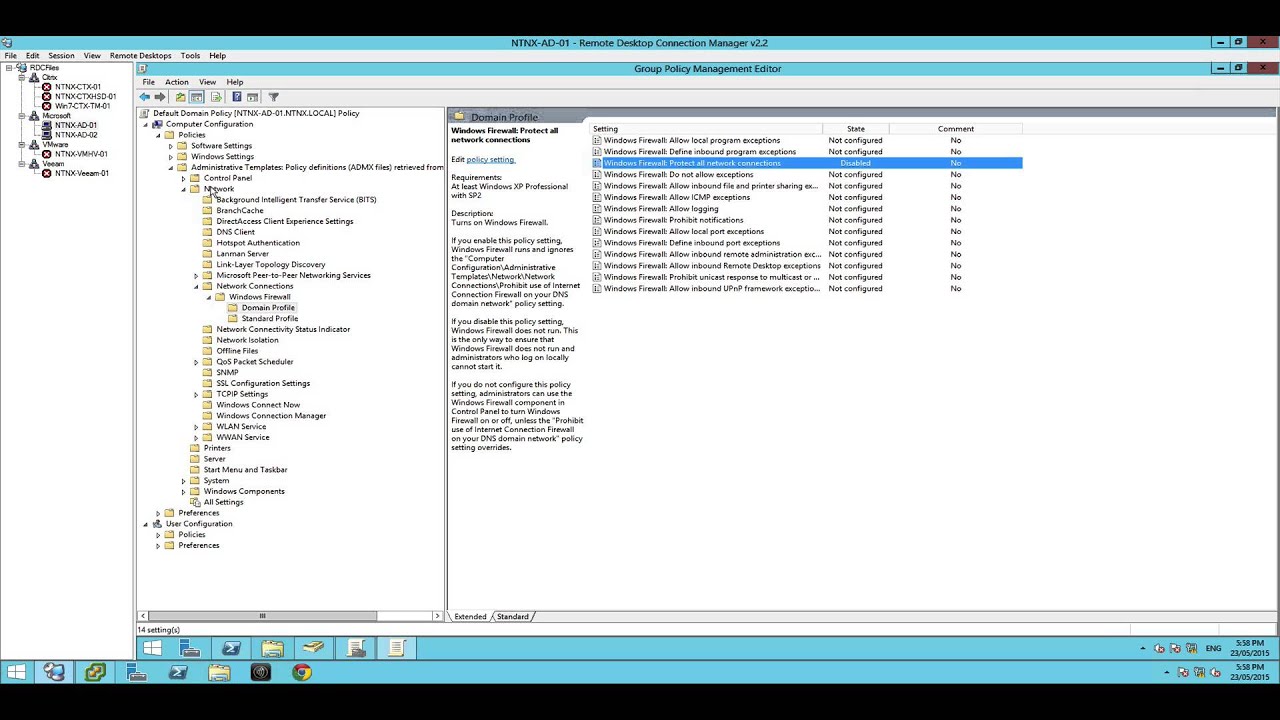
Task: Expand Control Panel folder node
Action: click(183, 178)
